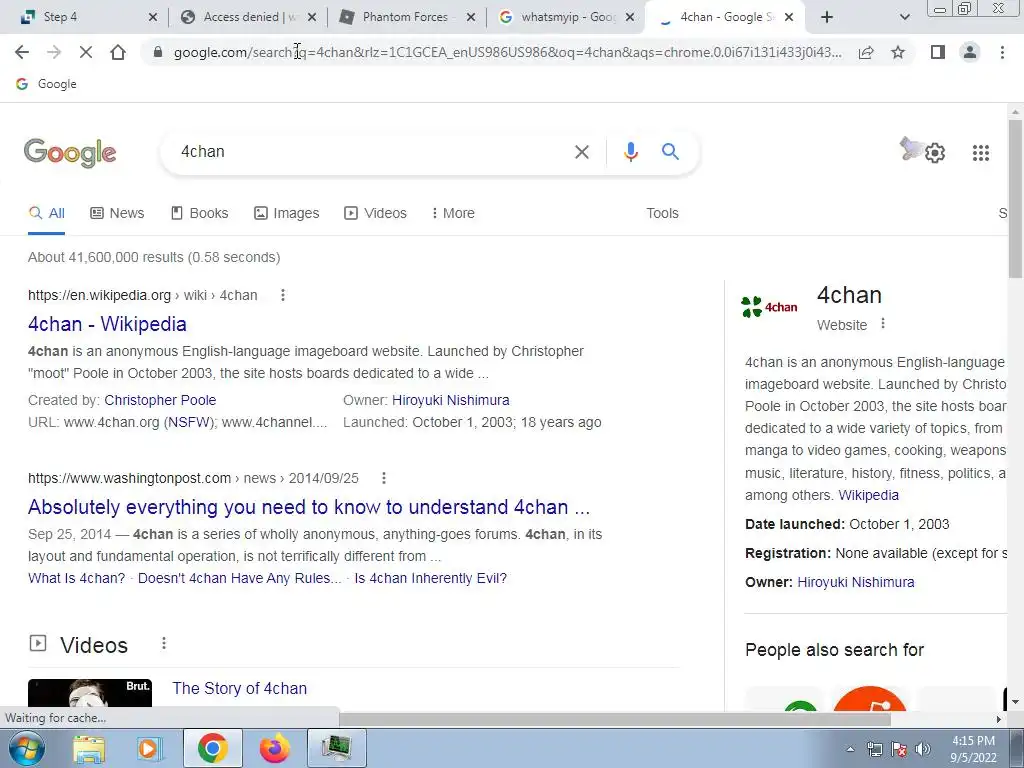Screen dimensions: 1024x768
Task: Open Is 4chan Inherently Evil? link
Action: 430,578
